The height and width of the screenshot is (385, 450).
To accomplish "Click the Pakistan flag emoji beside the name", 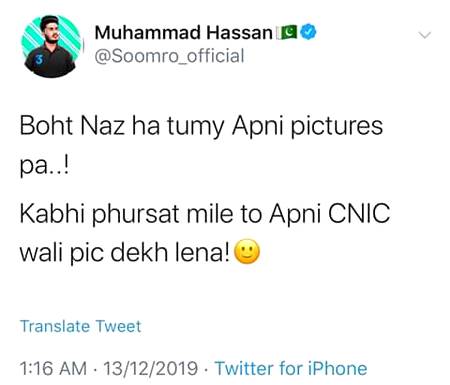I will [x=287, y=32].
